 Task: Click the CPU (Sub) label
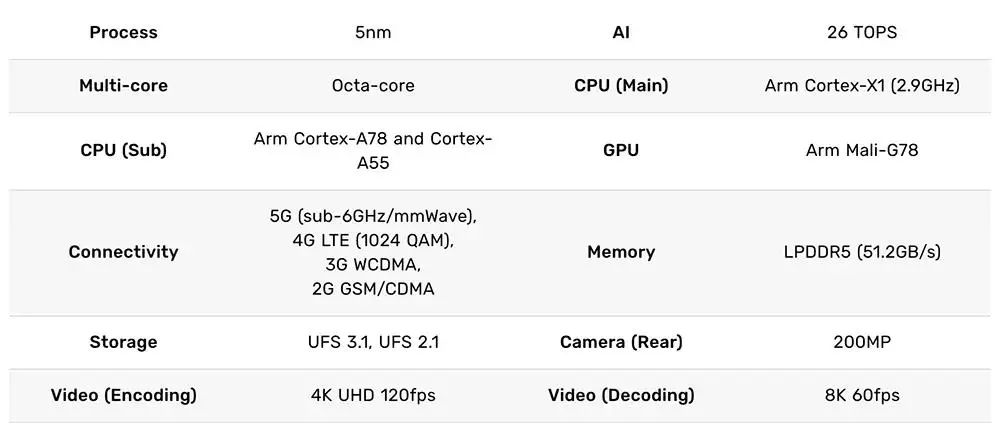pyautogui.click(x=123, y=150)
